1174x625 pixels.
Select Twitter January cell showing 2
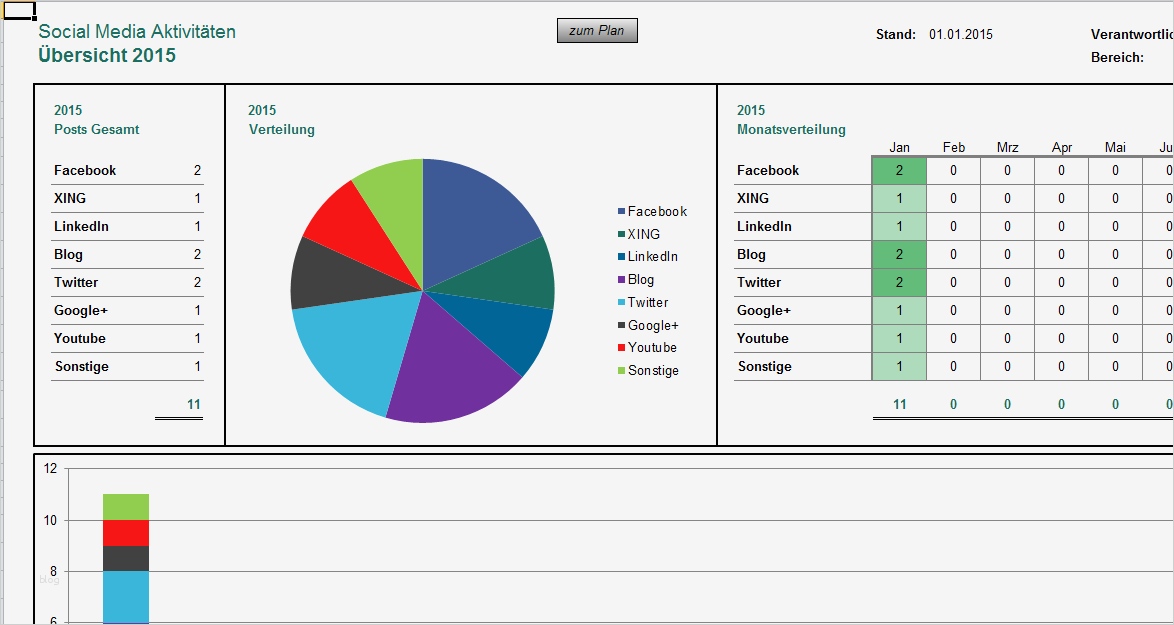pos(899,282)
